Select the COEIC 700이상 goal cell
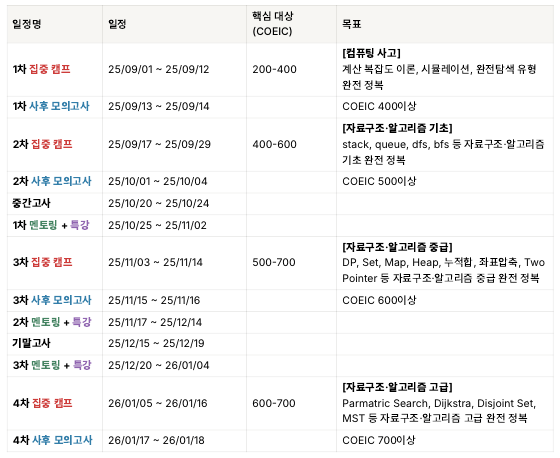560x458 pixels. [379, 440]
